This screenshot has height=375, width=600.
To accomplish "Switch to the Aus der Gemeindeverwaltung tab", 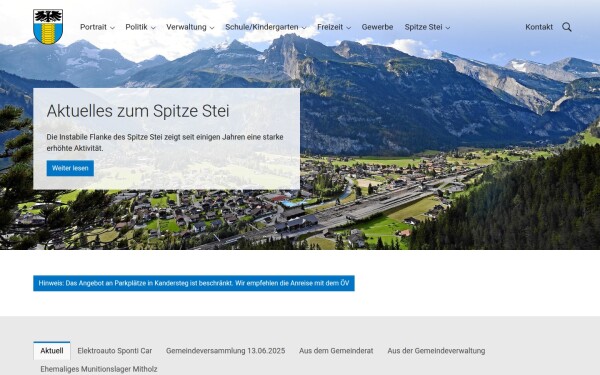I will click(436, 351).
